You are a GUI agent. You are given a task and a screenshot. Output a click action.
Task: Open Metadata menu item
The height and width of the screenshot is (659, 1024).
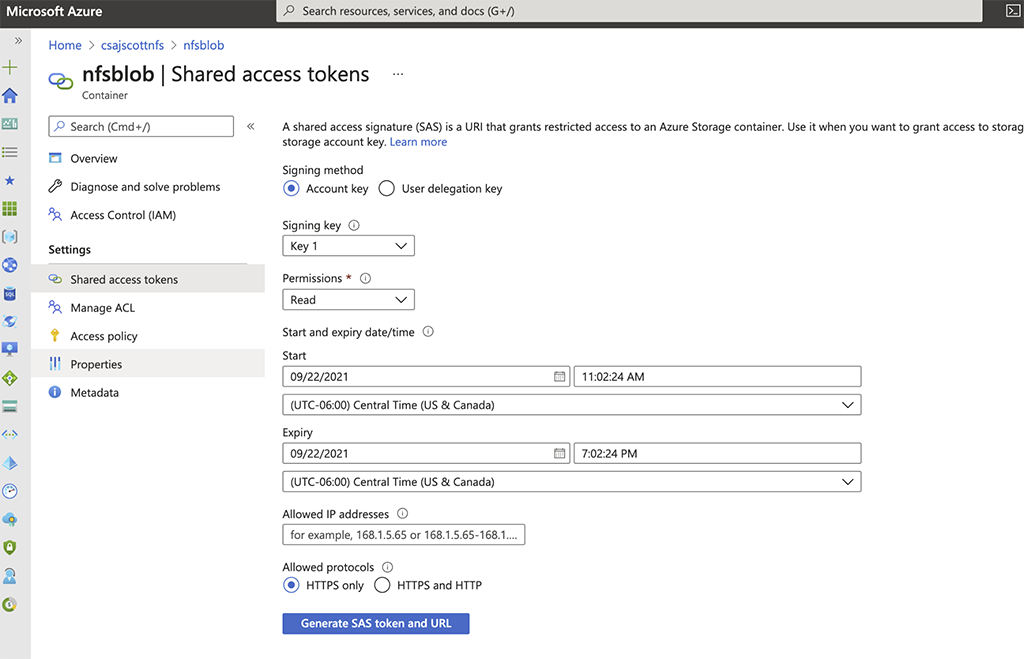(148, 393)
